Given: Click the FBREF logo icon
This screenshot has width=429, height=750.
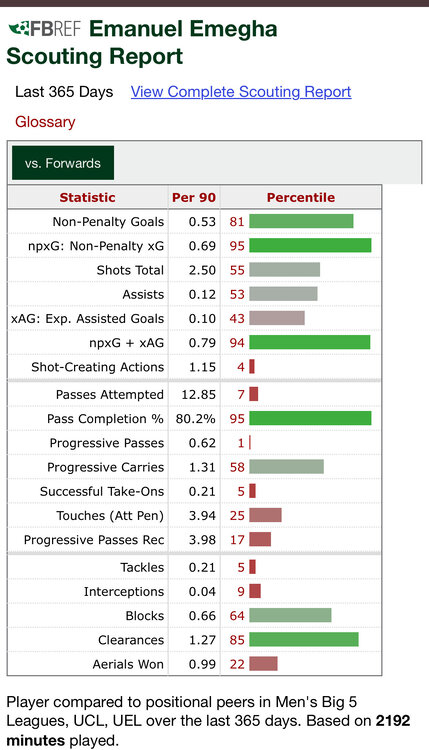Looking at the screenshot, I should pos(44,29).
